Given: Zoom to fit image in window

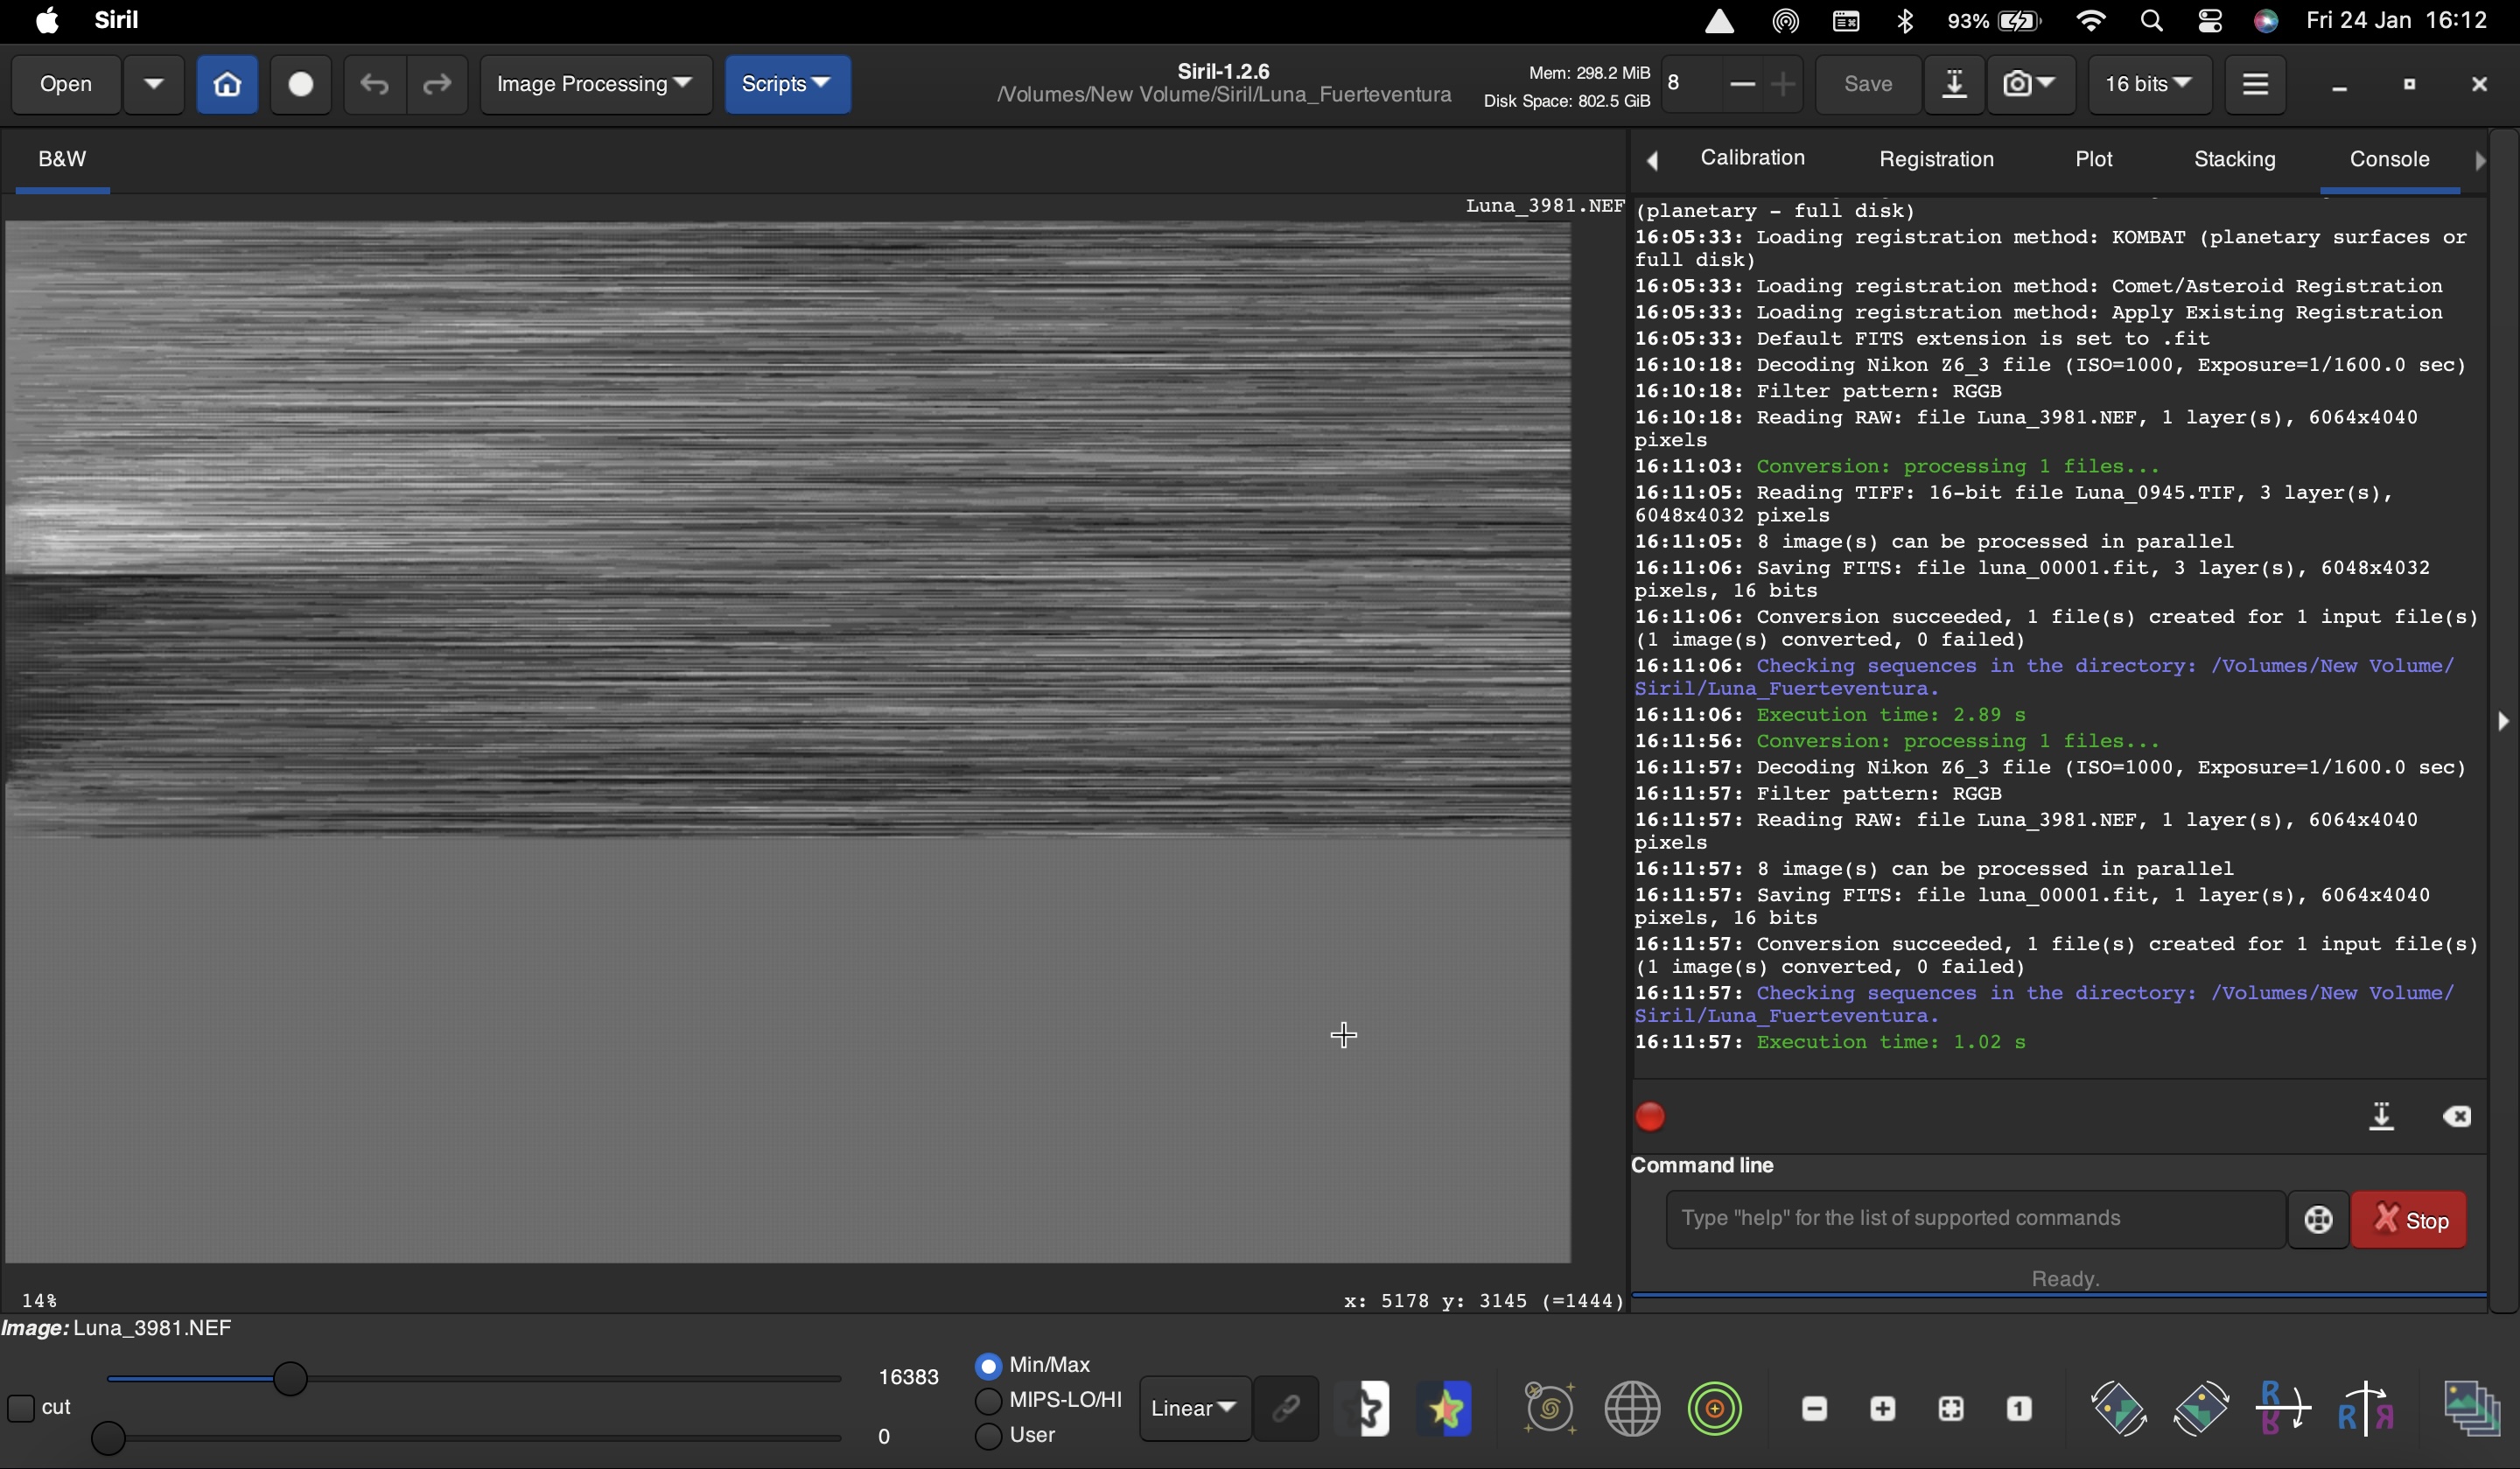Looking at the screenshot, I should click(1951, 1409).
